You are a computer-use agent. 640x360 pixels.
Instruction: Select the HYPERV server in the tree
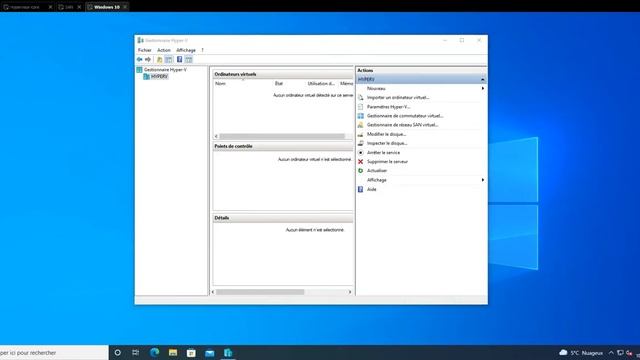coord(159,77)
